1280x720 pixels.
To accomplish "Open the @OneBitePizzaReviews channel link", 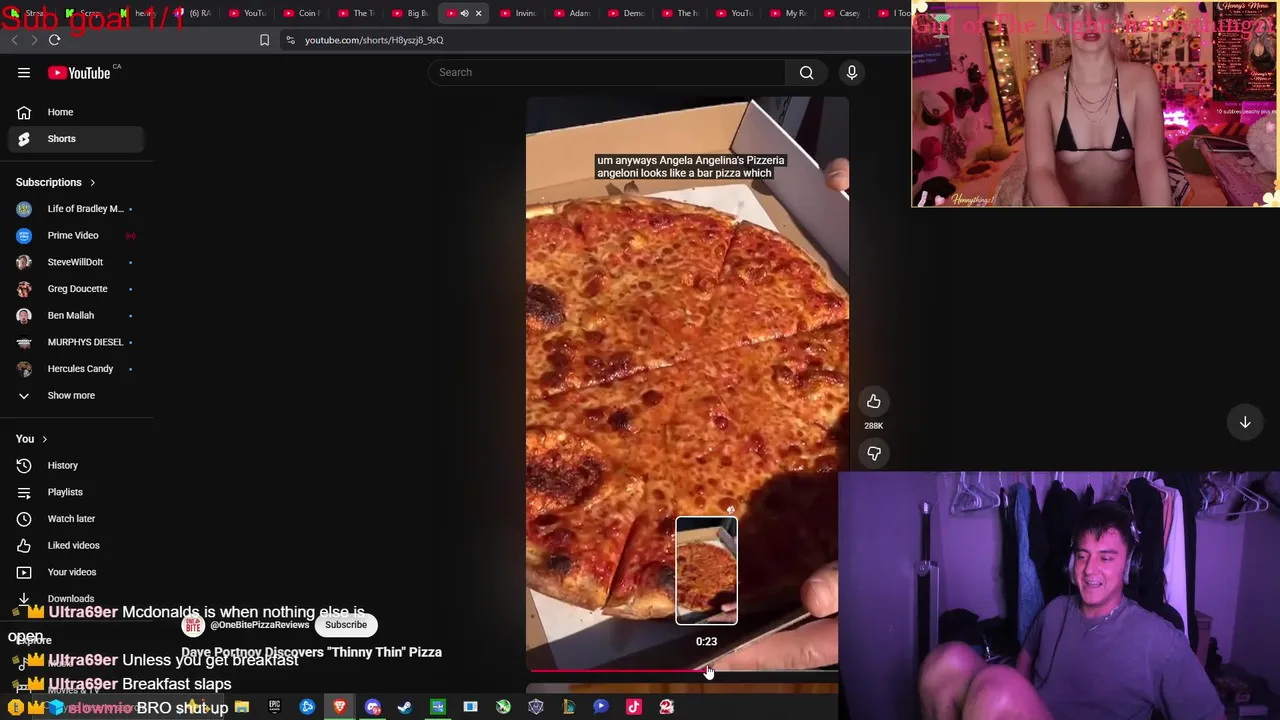I will click(x=260, y=625).
